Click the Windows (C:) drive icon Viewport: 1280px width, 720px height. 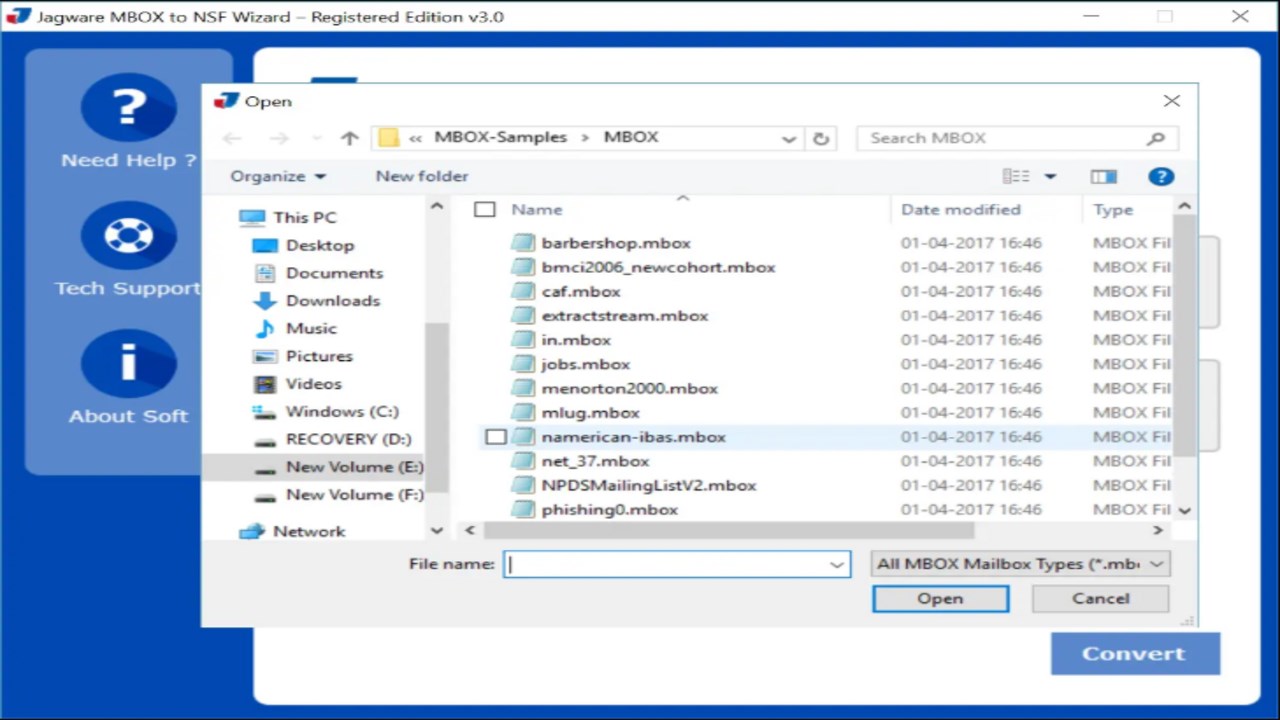[x=265, y=411]
